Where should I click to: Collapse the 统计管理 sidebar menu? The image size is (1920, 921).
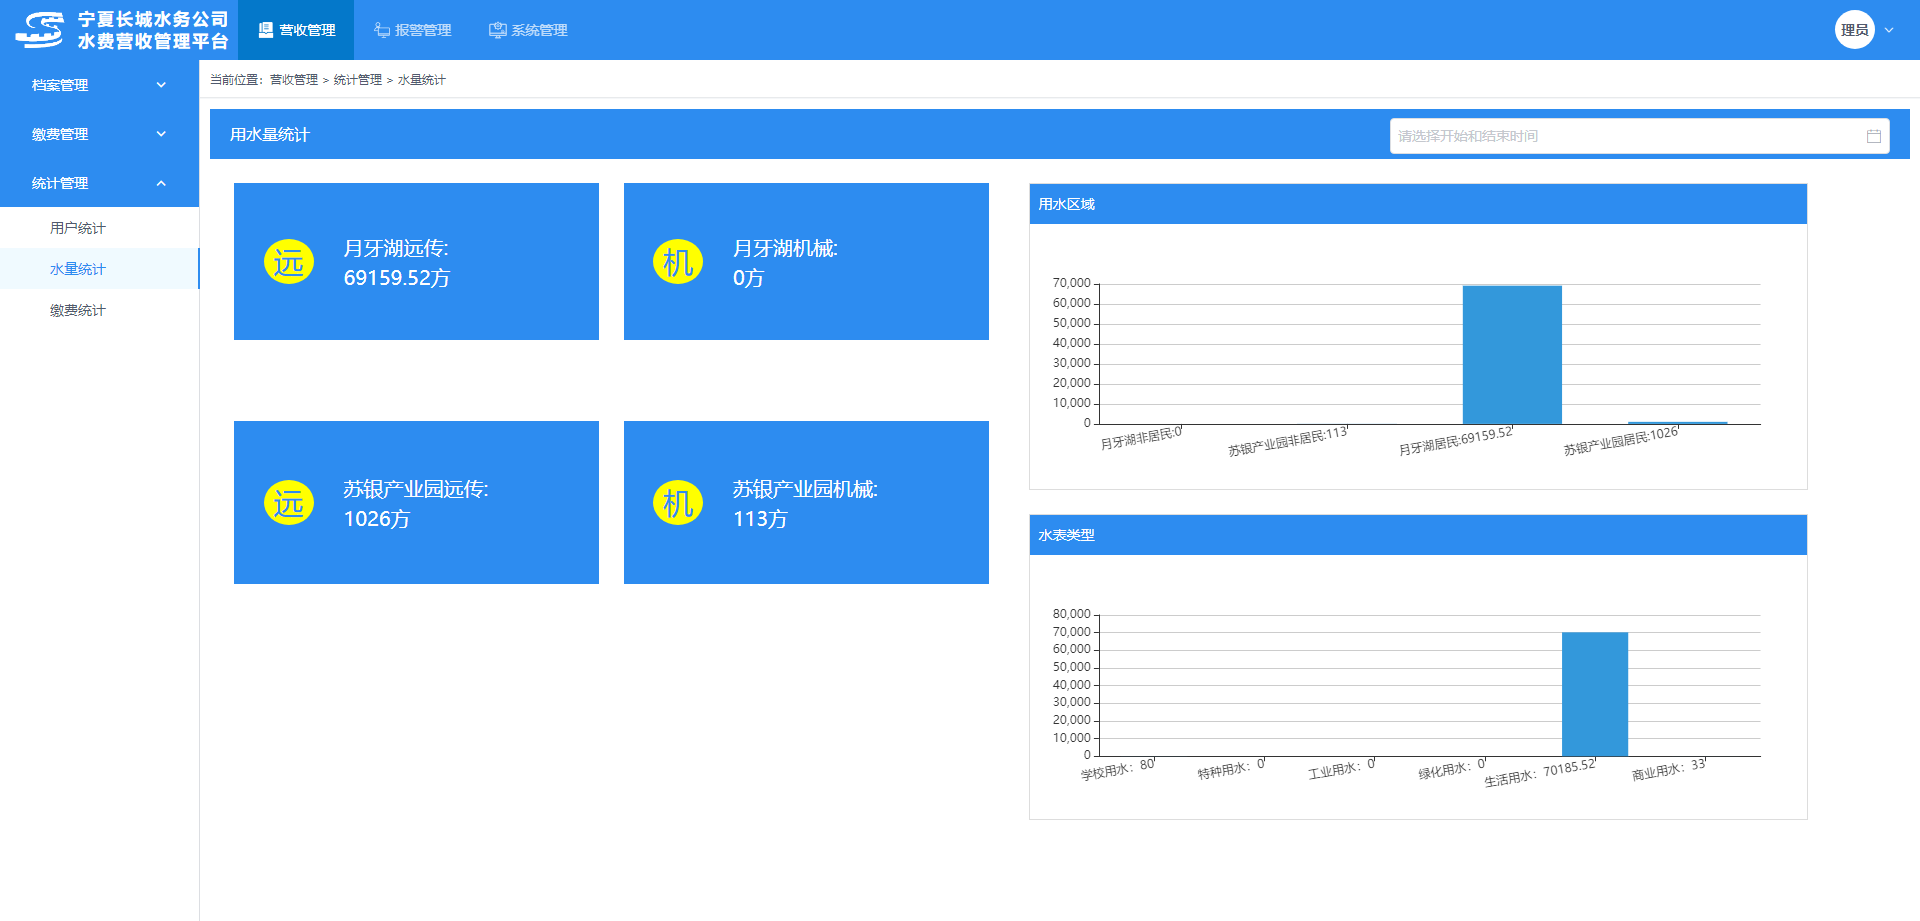pos(99,183)
